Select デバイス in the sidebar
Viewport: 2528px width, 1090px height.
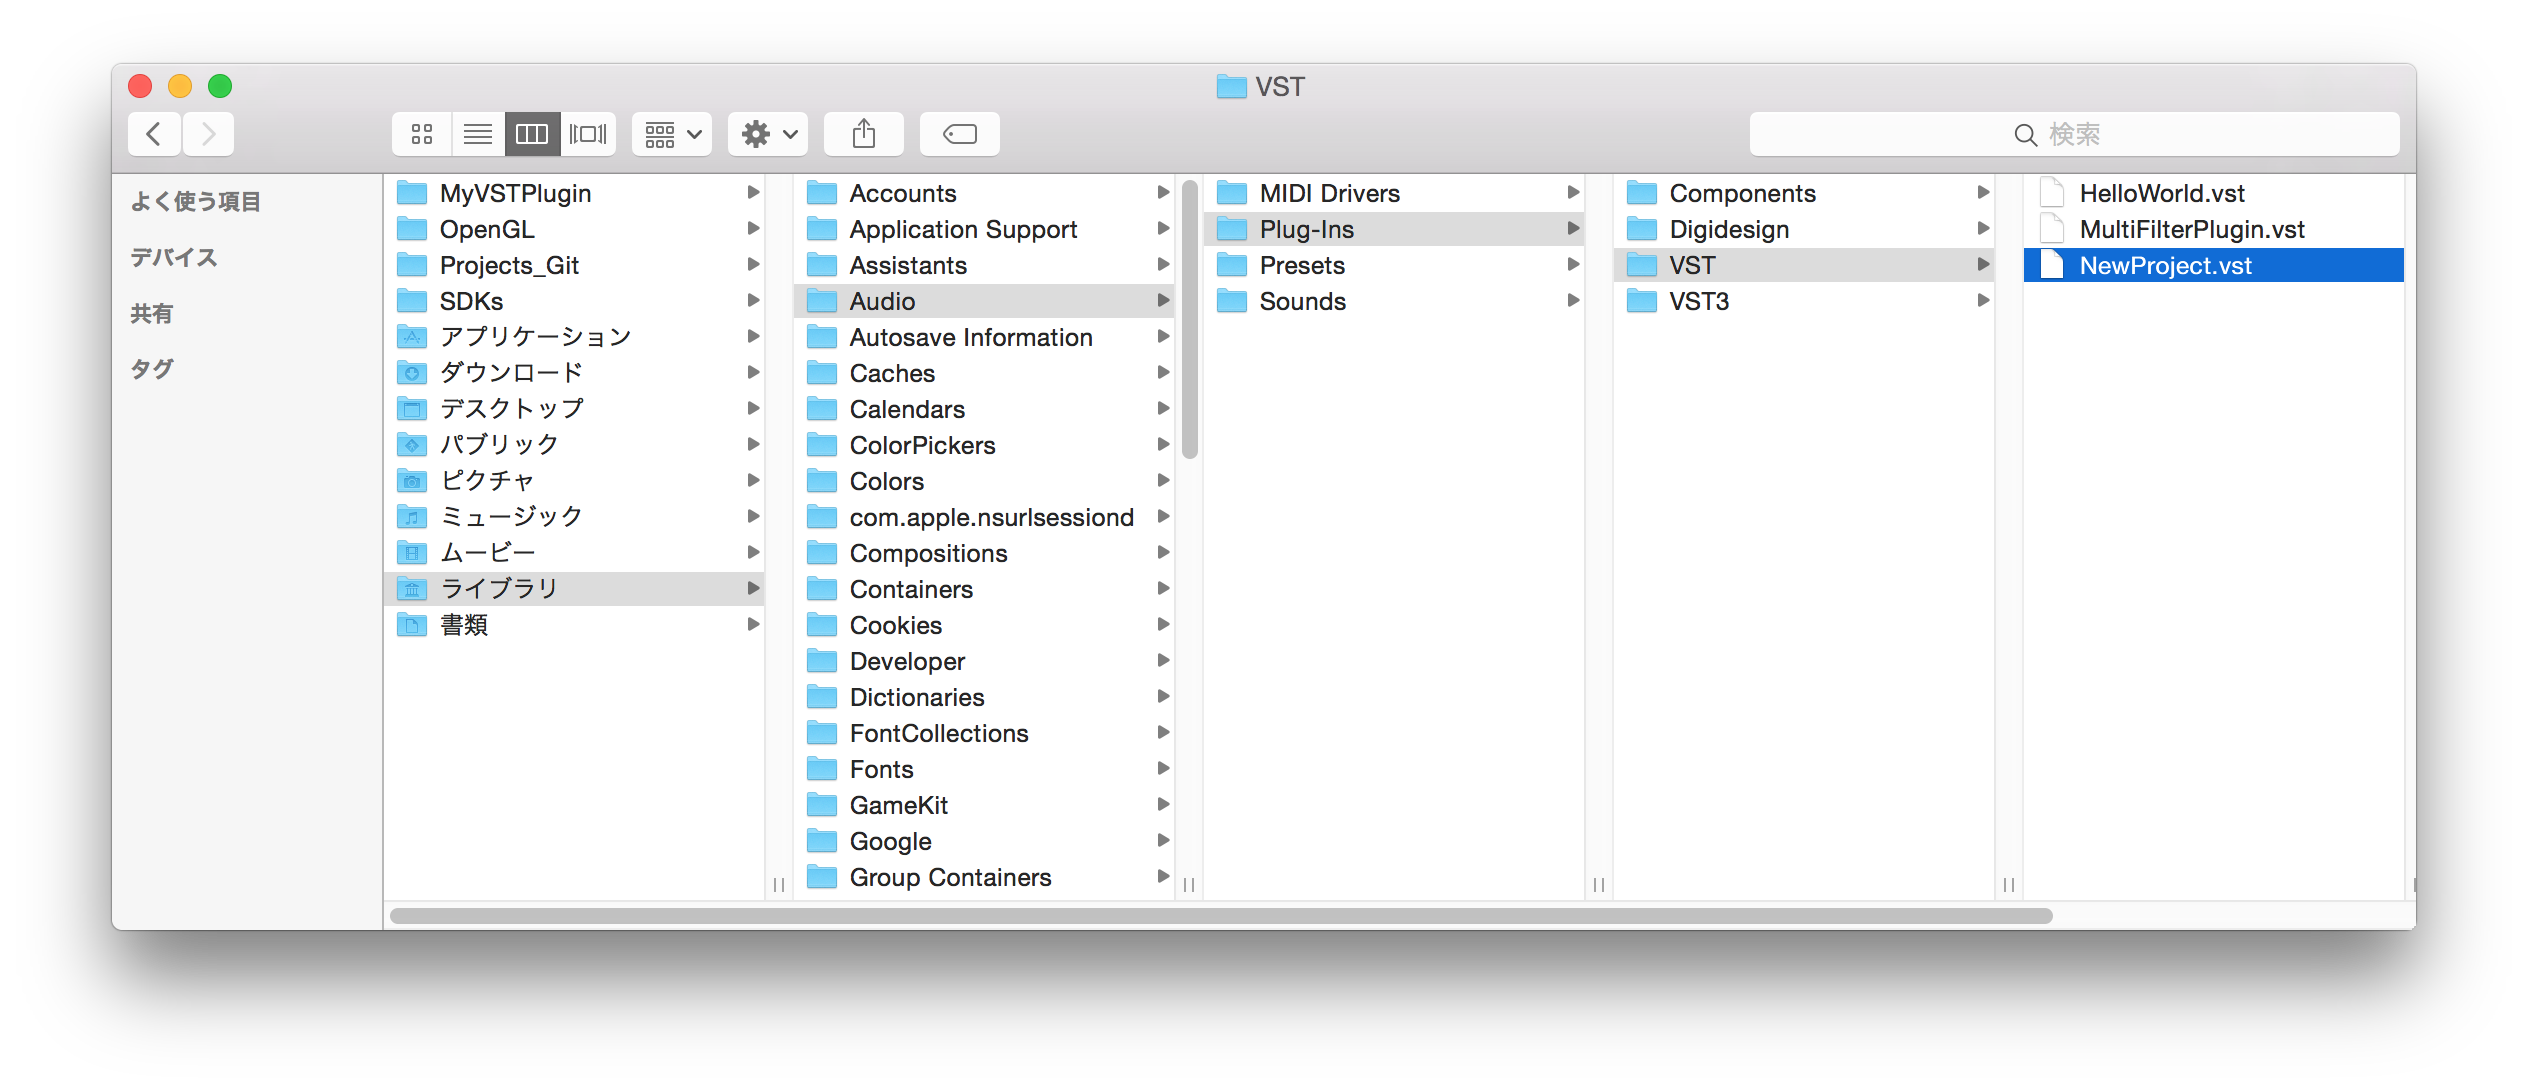tap(173, 257)
